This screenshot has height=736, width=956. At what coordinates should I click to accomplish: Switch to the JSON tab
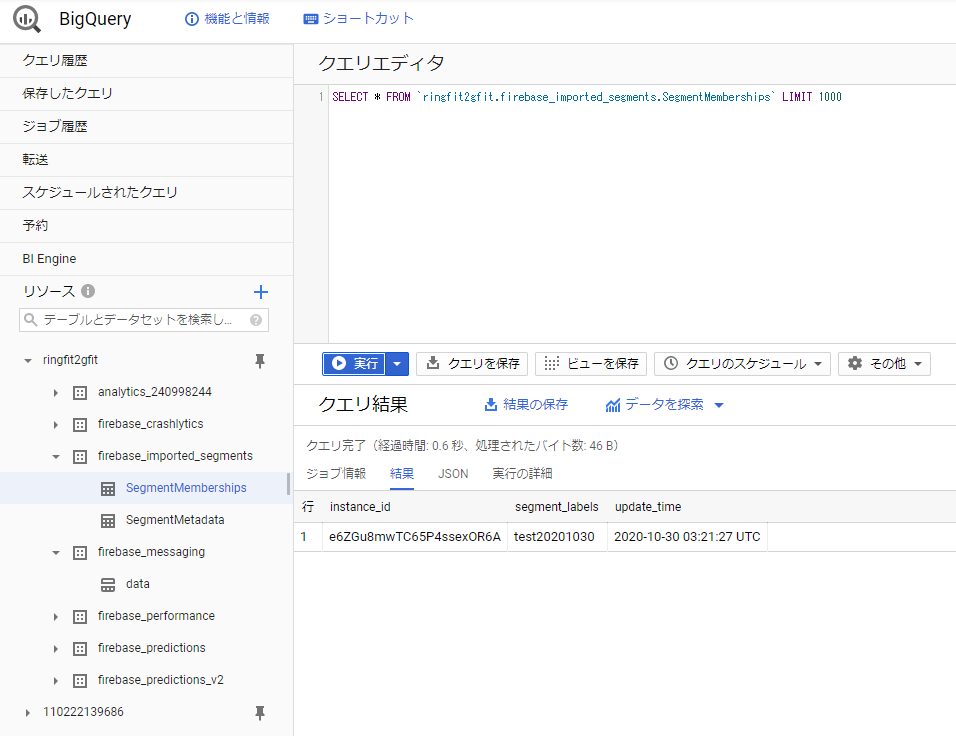(453, 474)
